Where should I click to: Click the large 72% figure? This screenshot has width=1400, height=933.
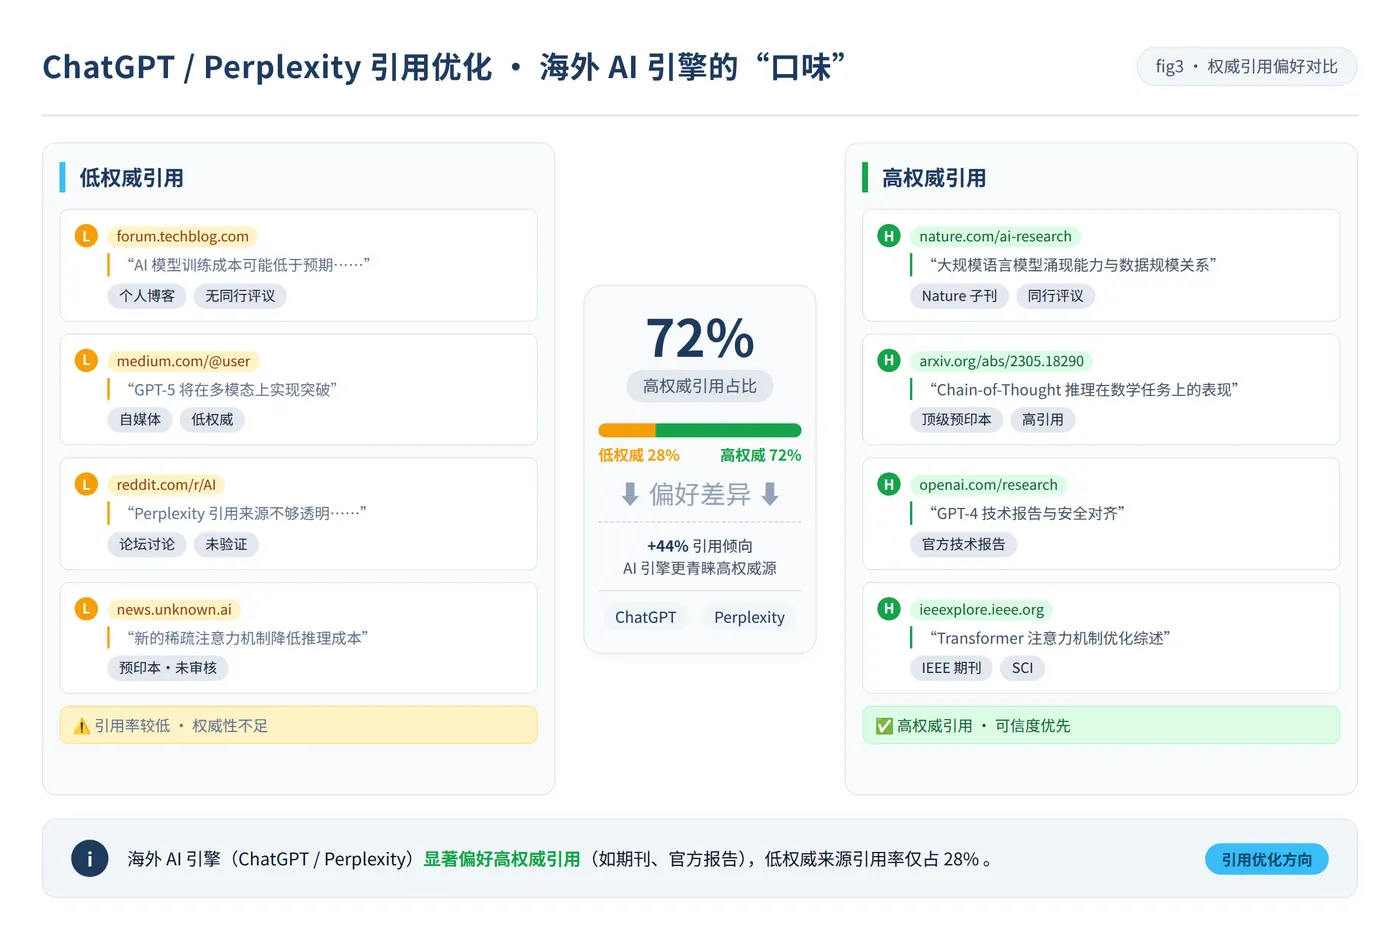click(x=700, y=338)
